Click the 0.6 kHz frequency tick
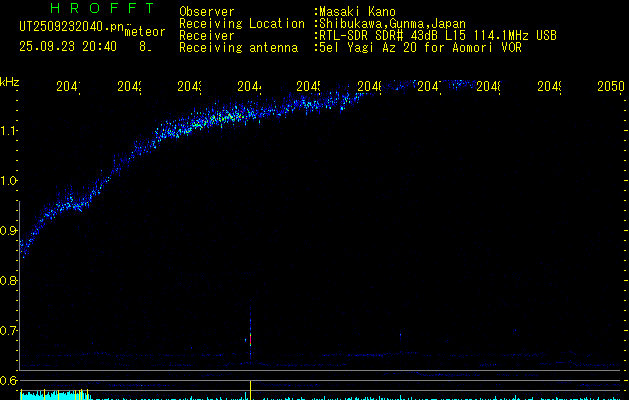 pos(9,381)
